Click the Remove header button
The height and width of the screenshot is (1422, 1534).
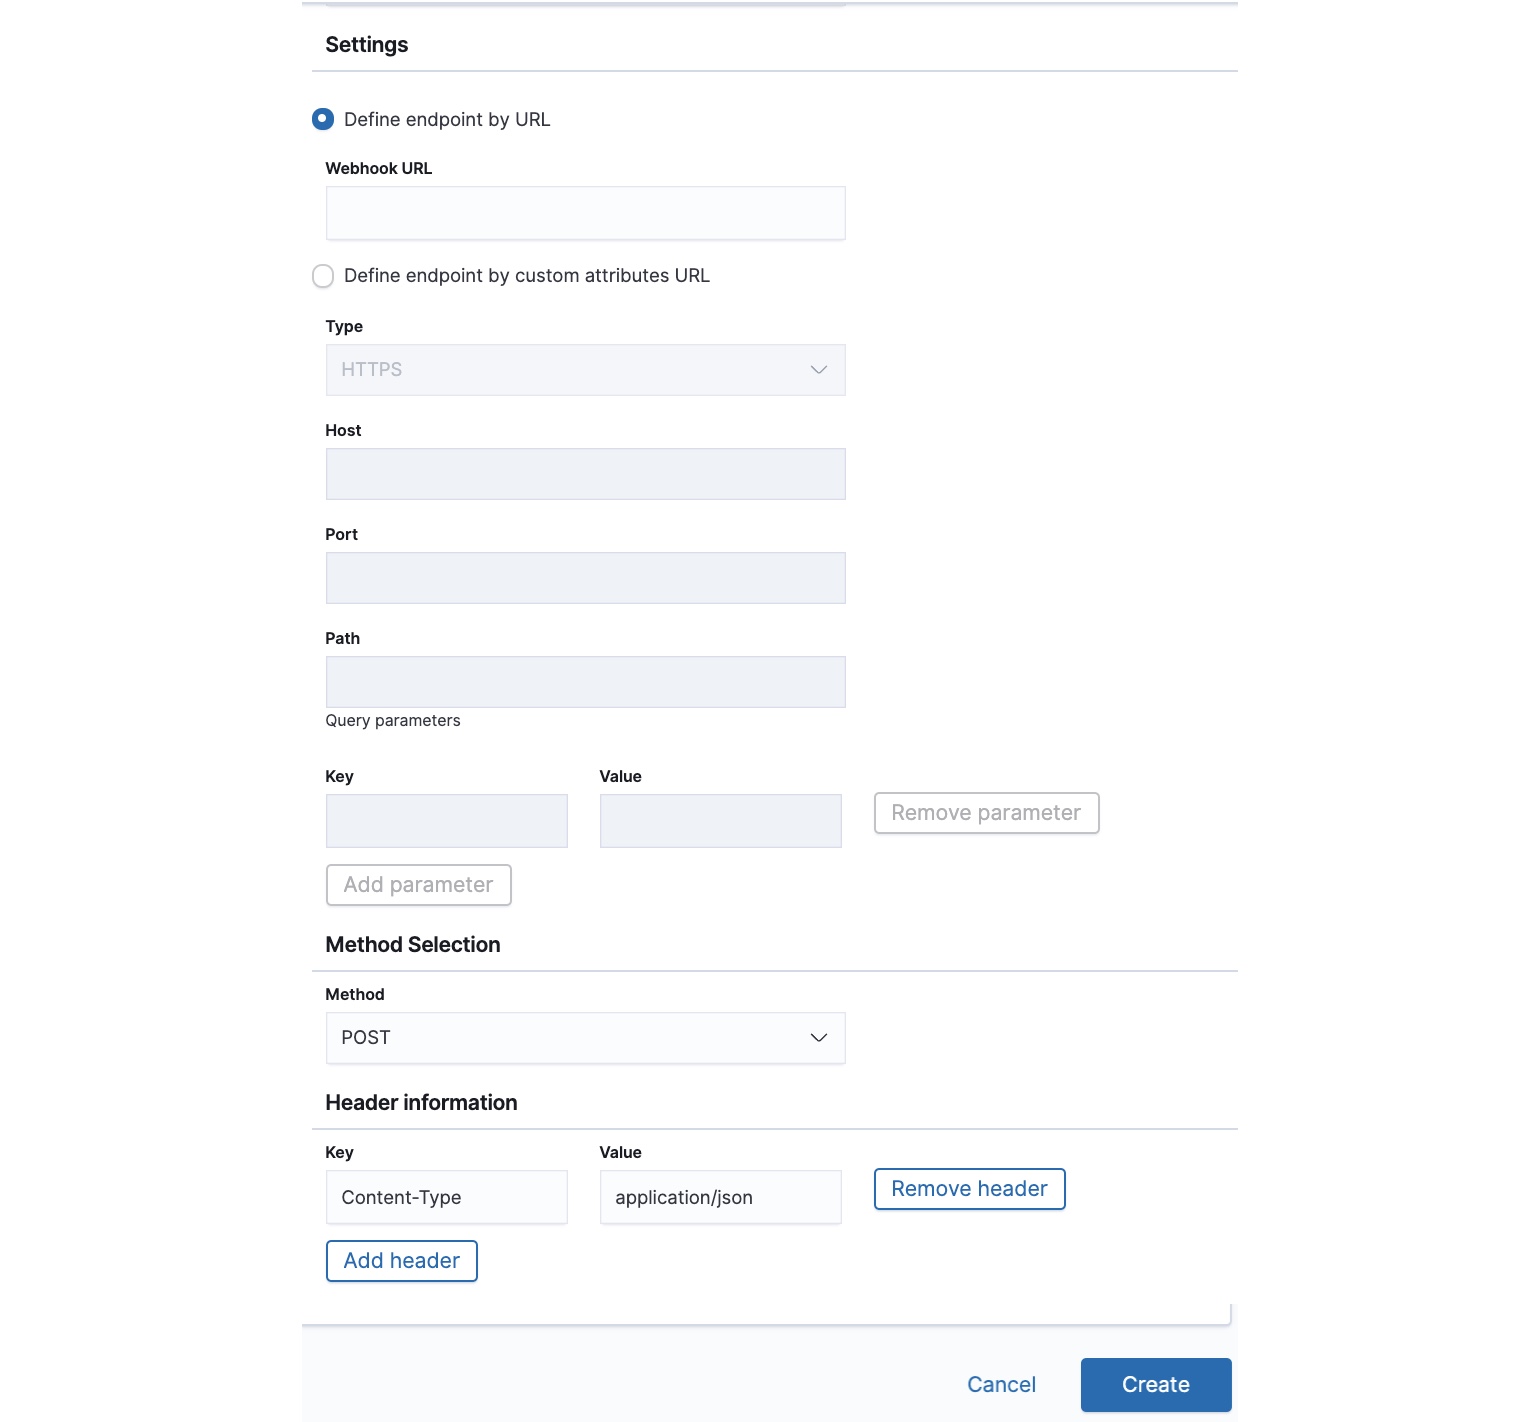click(969, 1189)
